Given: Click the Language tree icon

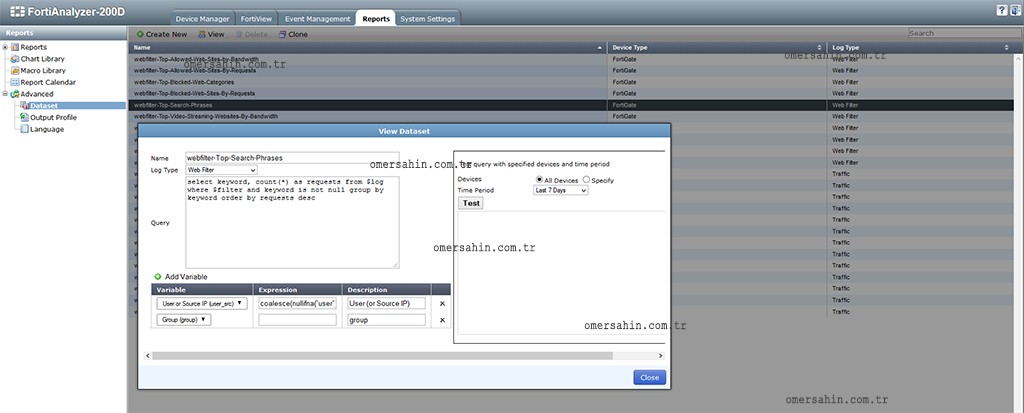Looking at the screenshot, I should 25,129.
